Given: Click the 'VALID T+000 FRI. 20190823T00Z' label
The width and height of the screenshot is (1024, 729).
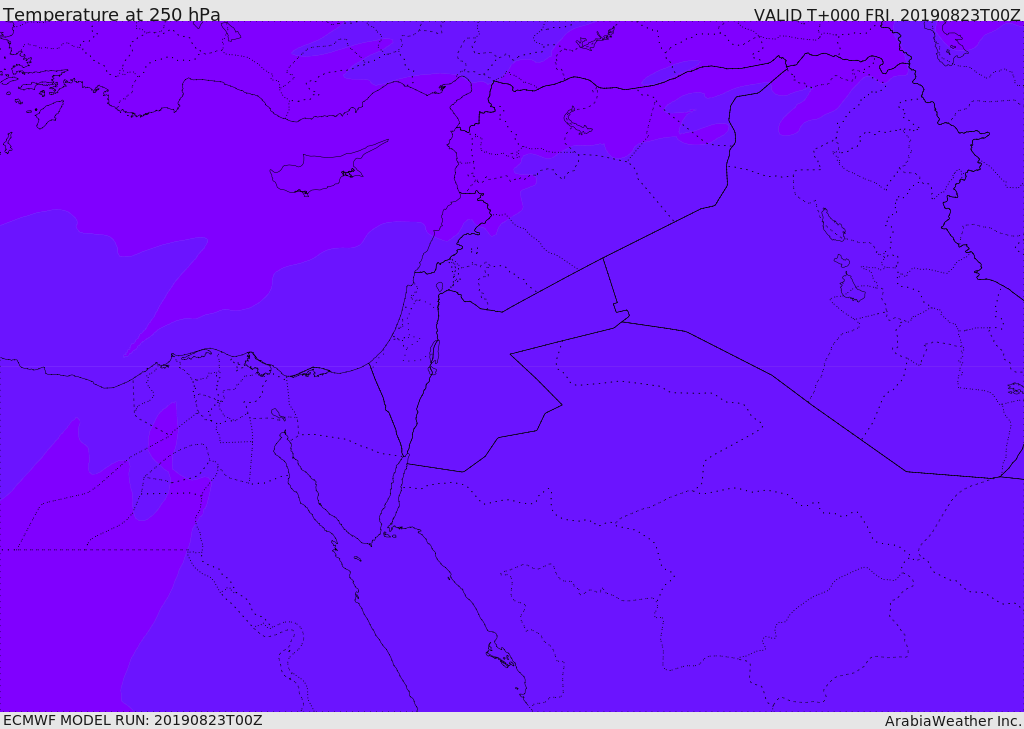Looking at the screenshot, I should point(886,14).
